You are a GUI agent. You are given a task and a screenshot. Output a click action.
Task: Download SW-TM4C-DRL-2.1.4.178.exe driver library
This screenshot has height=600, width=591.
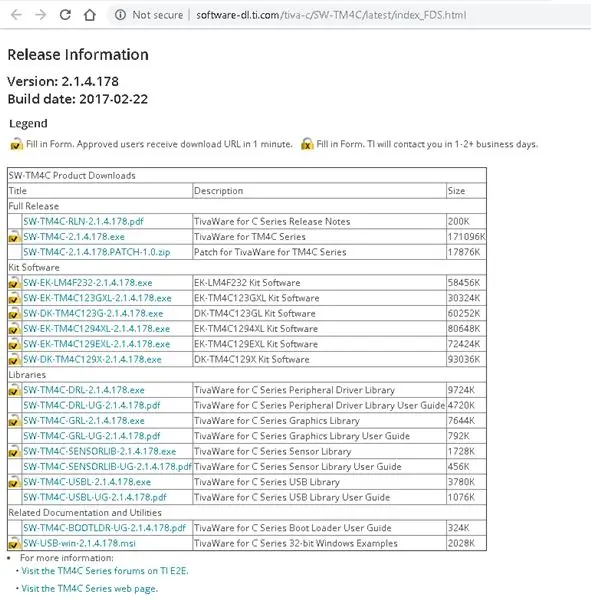[x=84, y=390]
